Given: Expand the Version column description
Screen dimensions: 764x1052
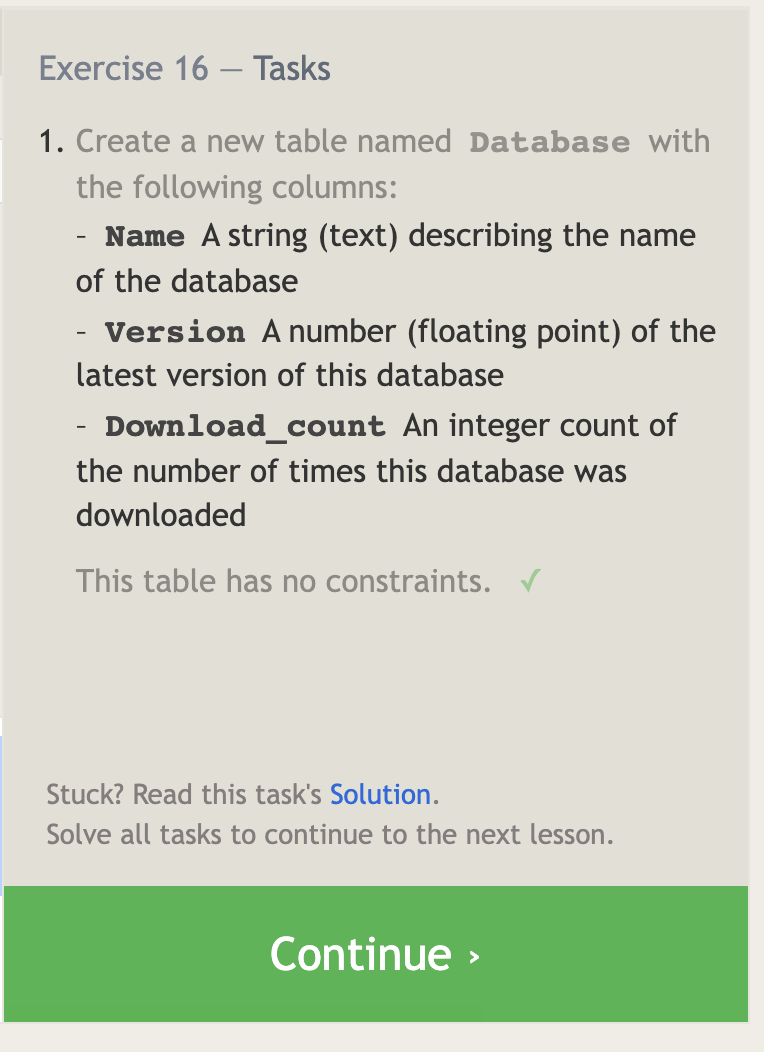Looking at the screenshot, I should click(175, 332).
